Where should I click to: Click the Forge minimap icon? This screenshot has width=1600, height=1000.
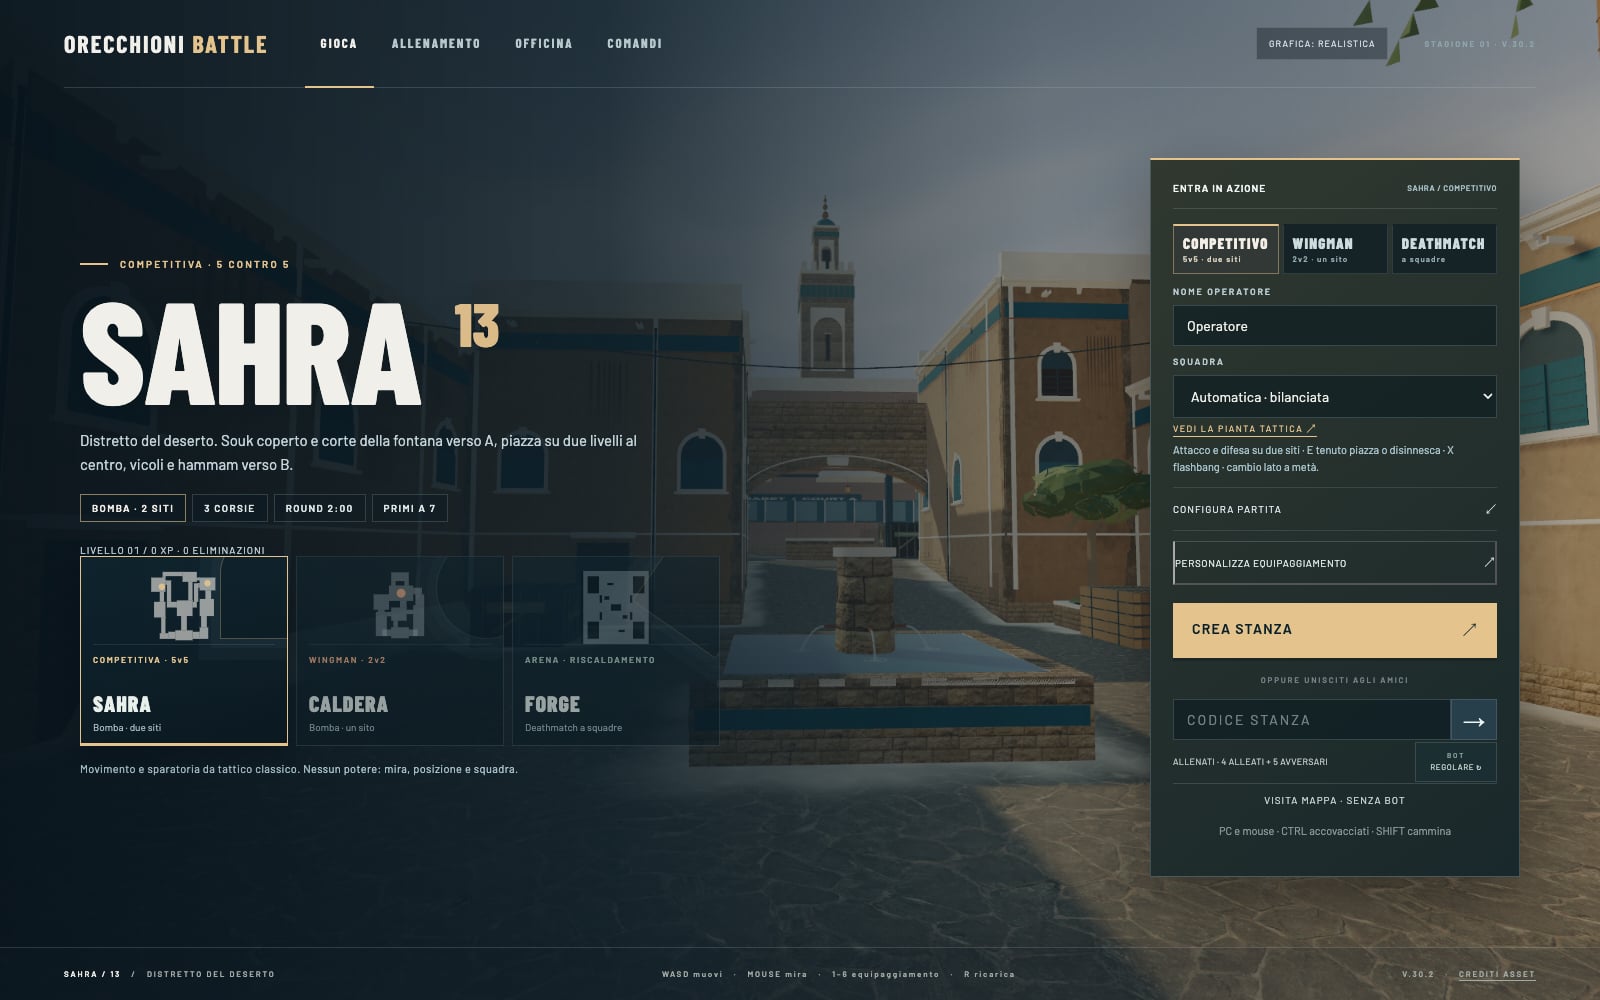click(x=616, y=606)
